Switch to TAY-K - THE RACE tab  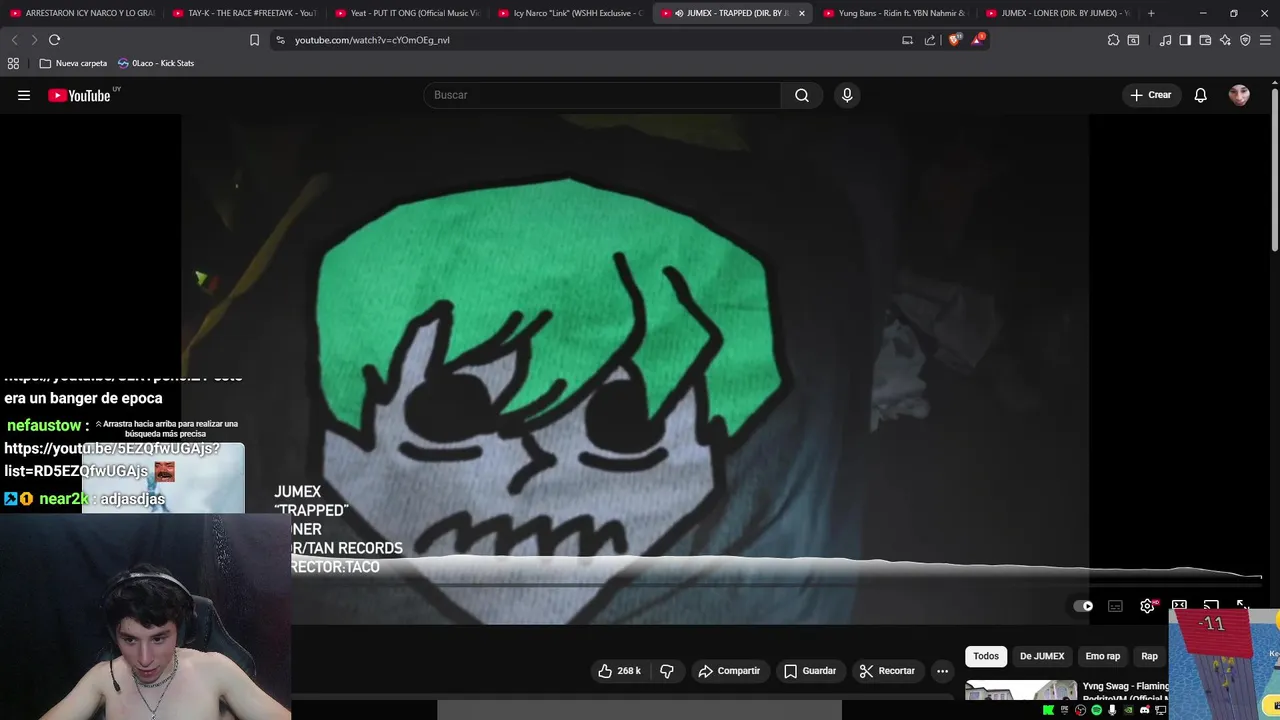pos(244,13)
